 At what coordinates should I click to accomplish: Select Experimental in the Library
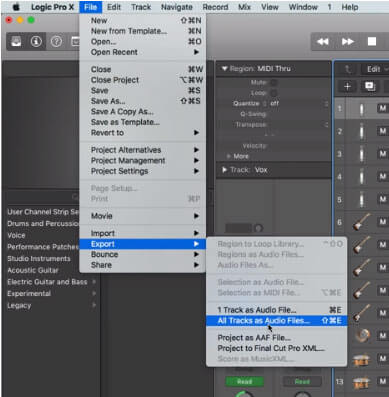[29, 294]
